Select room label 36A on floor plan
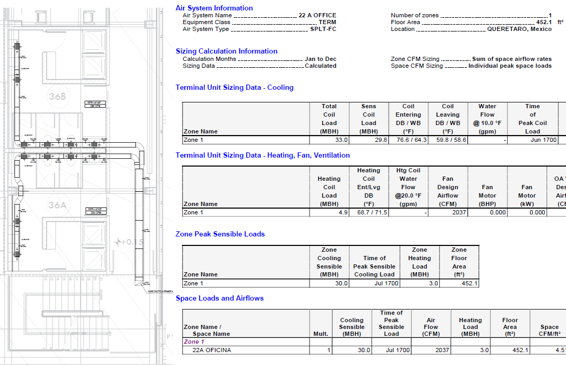The height and width of the screenshot is (366, 566). click(x=57, y=205)
